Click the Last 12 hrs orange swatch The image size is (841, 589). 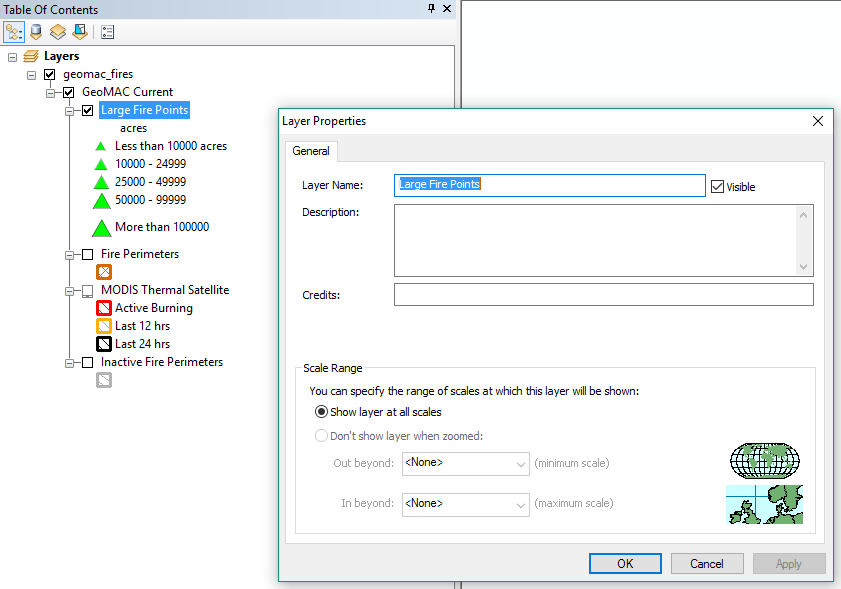tap(103, 326)
